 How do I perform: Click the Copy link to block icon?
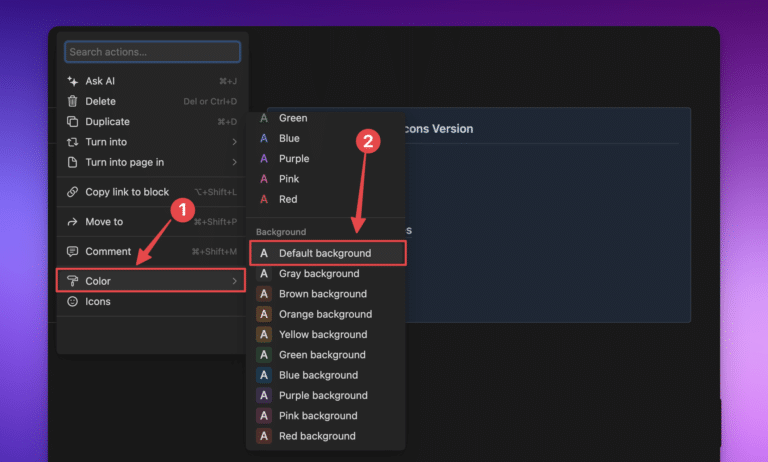tap(72, 192)
